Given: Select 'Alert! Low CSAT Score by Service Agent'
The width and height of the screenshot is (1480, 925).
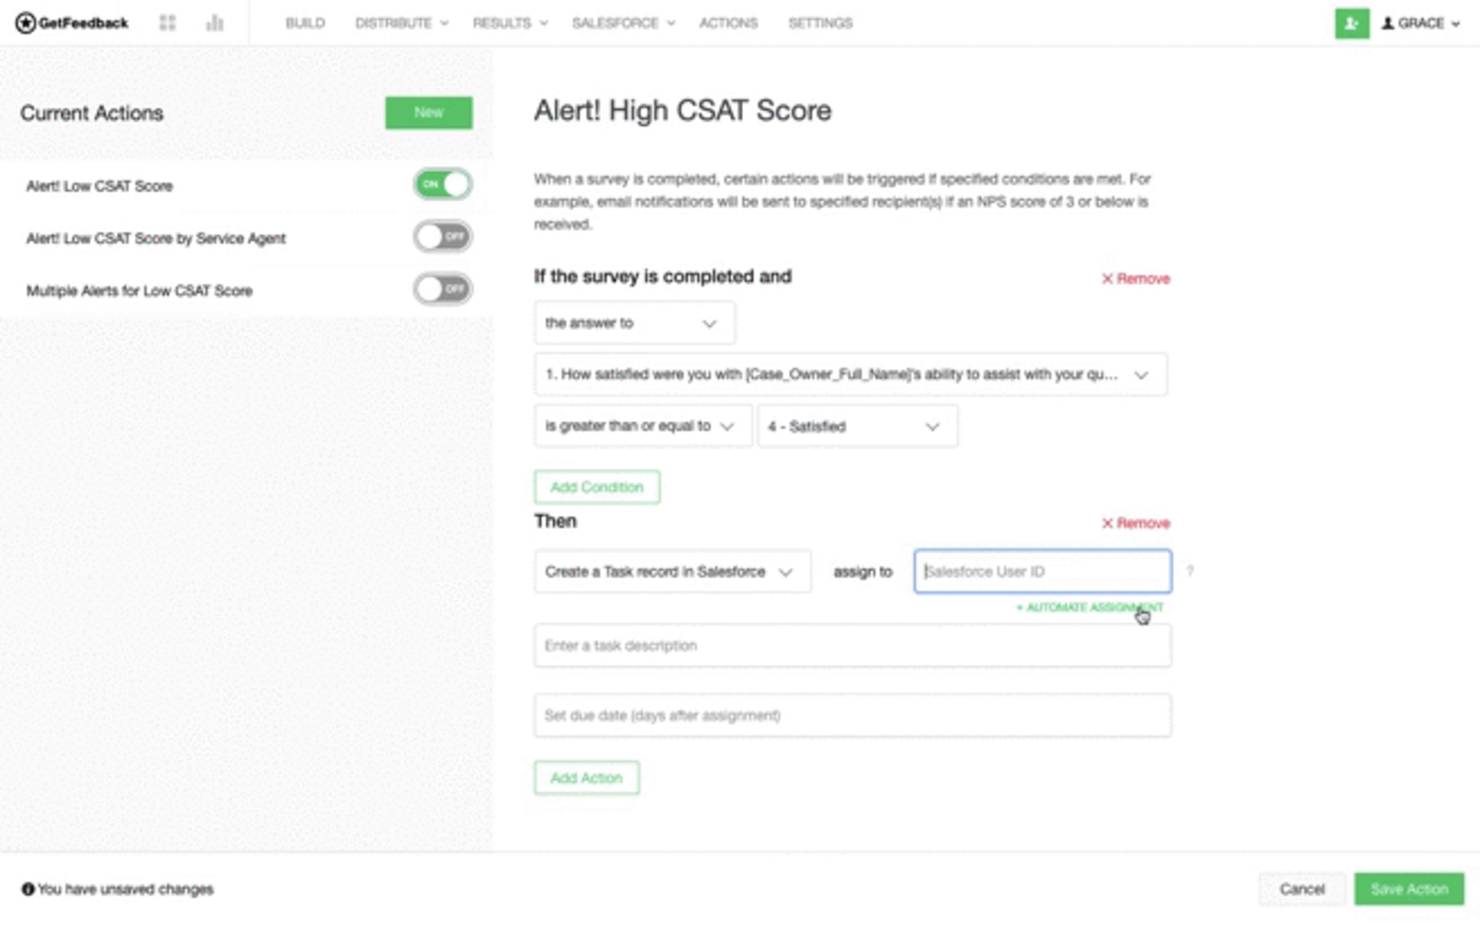Looking at the screenshot, I should [156, 238].
